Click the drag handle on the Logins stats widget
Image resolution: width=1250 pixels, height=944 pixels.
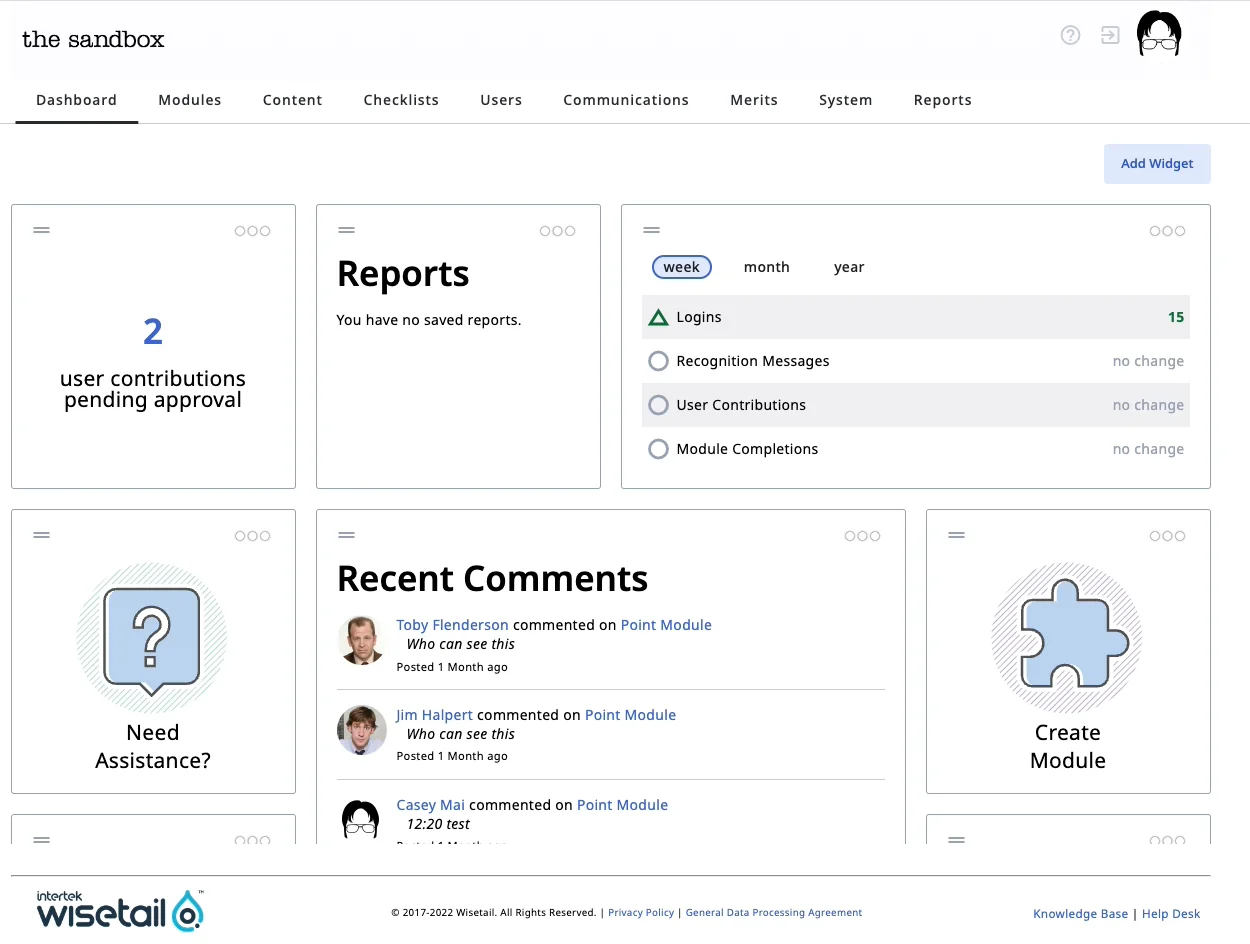tap(651, 230)
